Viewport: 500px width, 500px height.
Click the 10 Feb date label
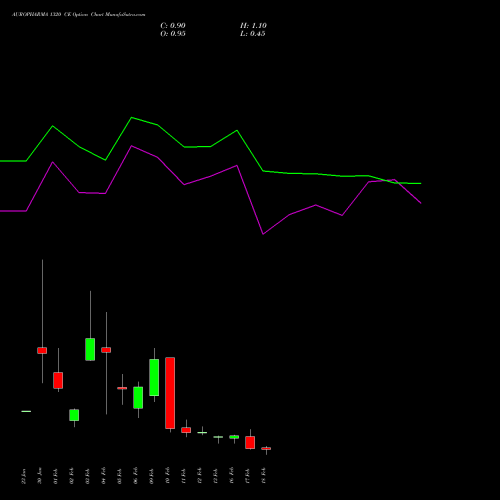click(x=167, y=476)
